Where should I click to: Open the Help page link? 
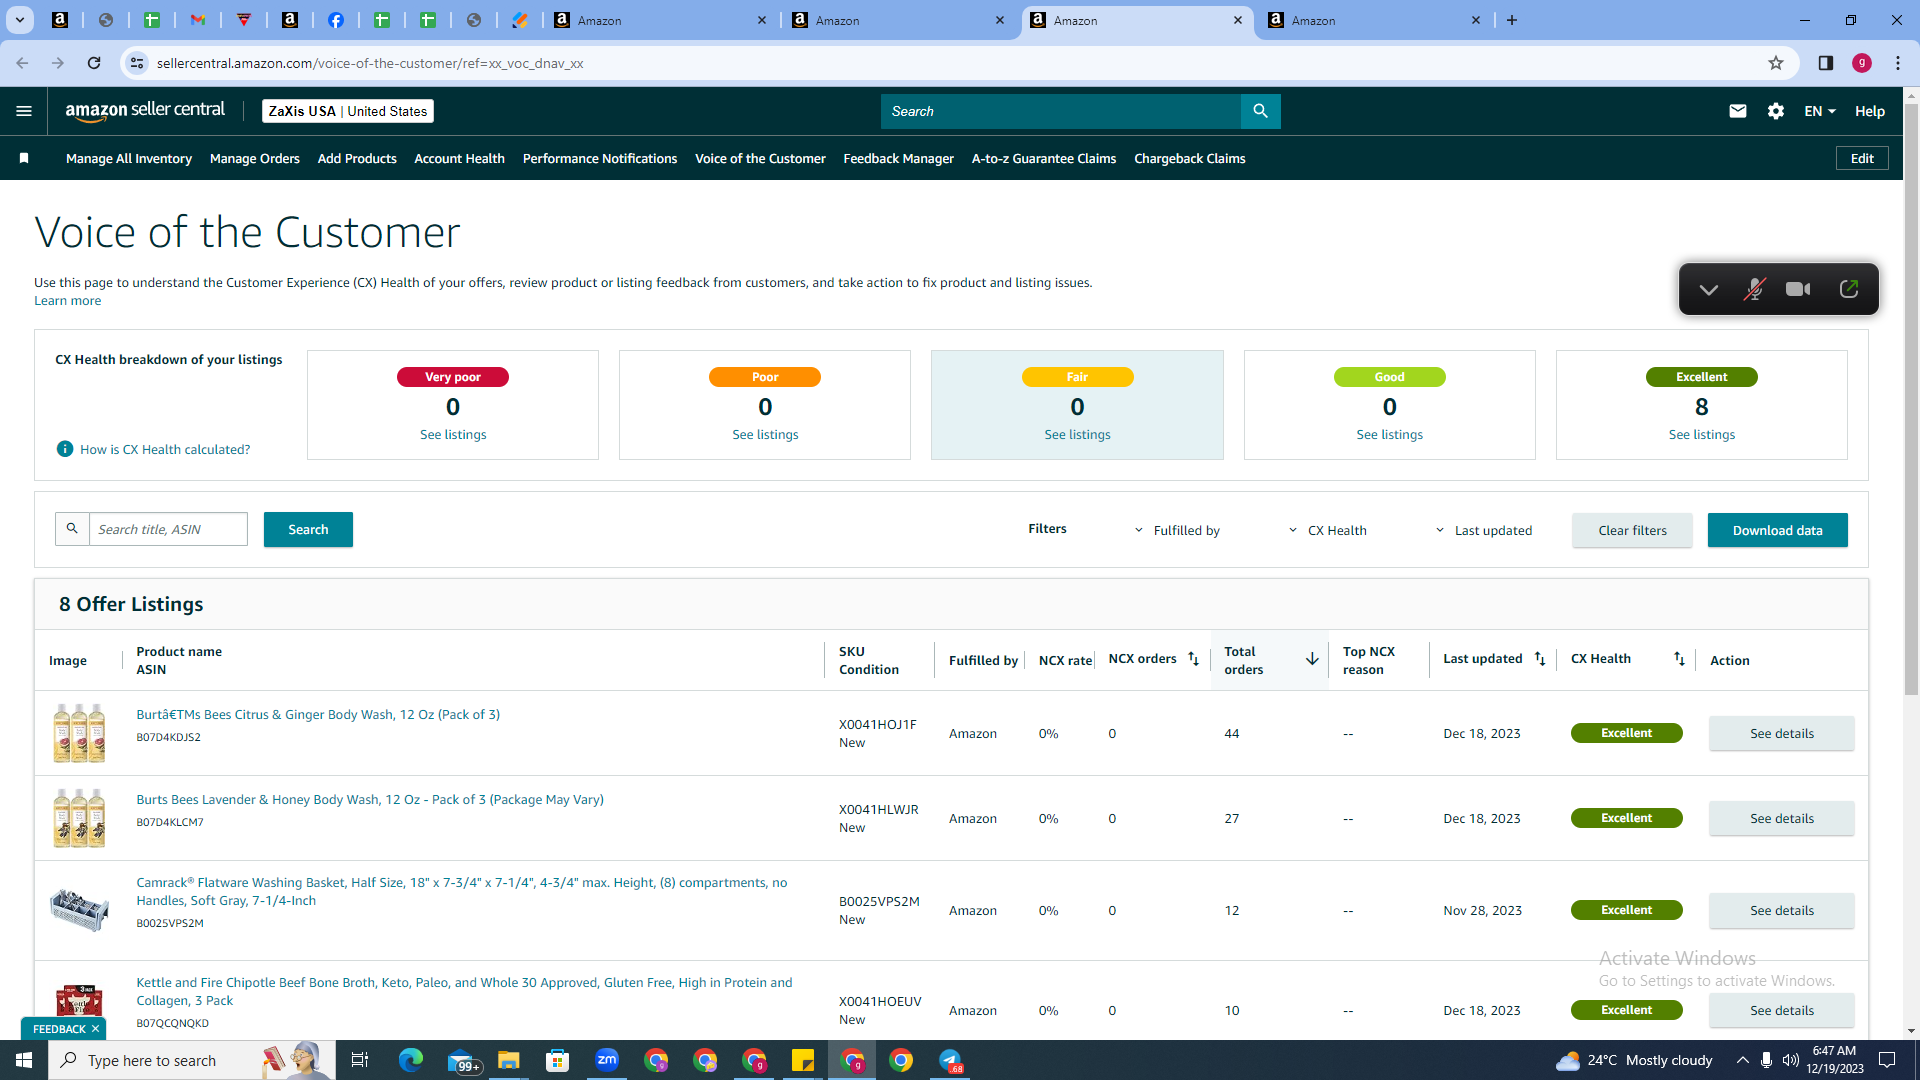tap(1869, 111)
